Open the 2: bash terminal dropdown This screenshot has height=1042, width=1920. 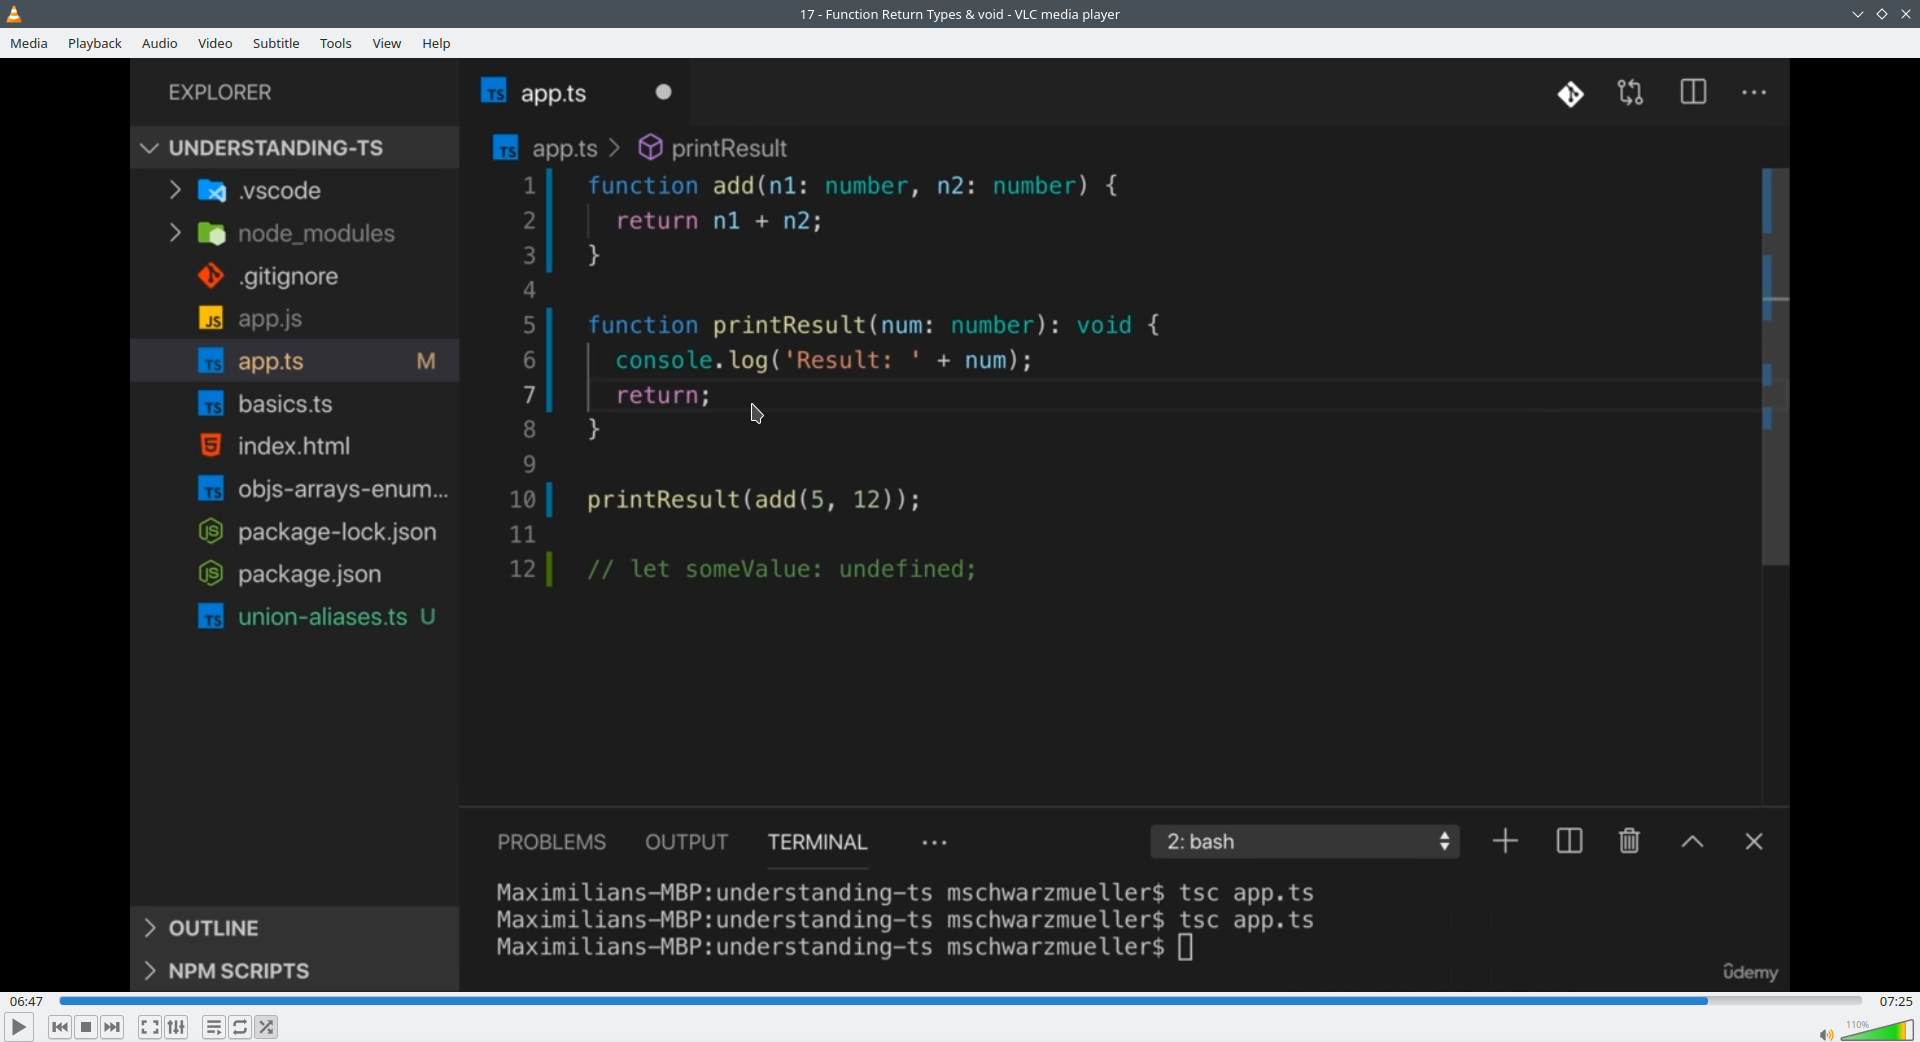click(1305, 842)
